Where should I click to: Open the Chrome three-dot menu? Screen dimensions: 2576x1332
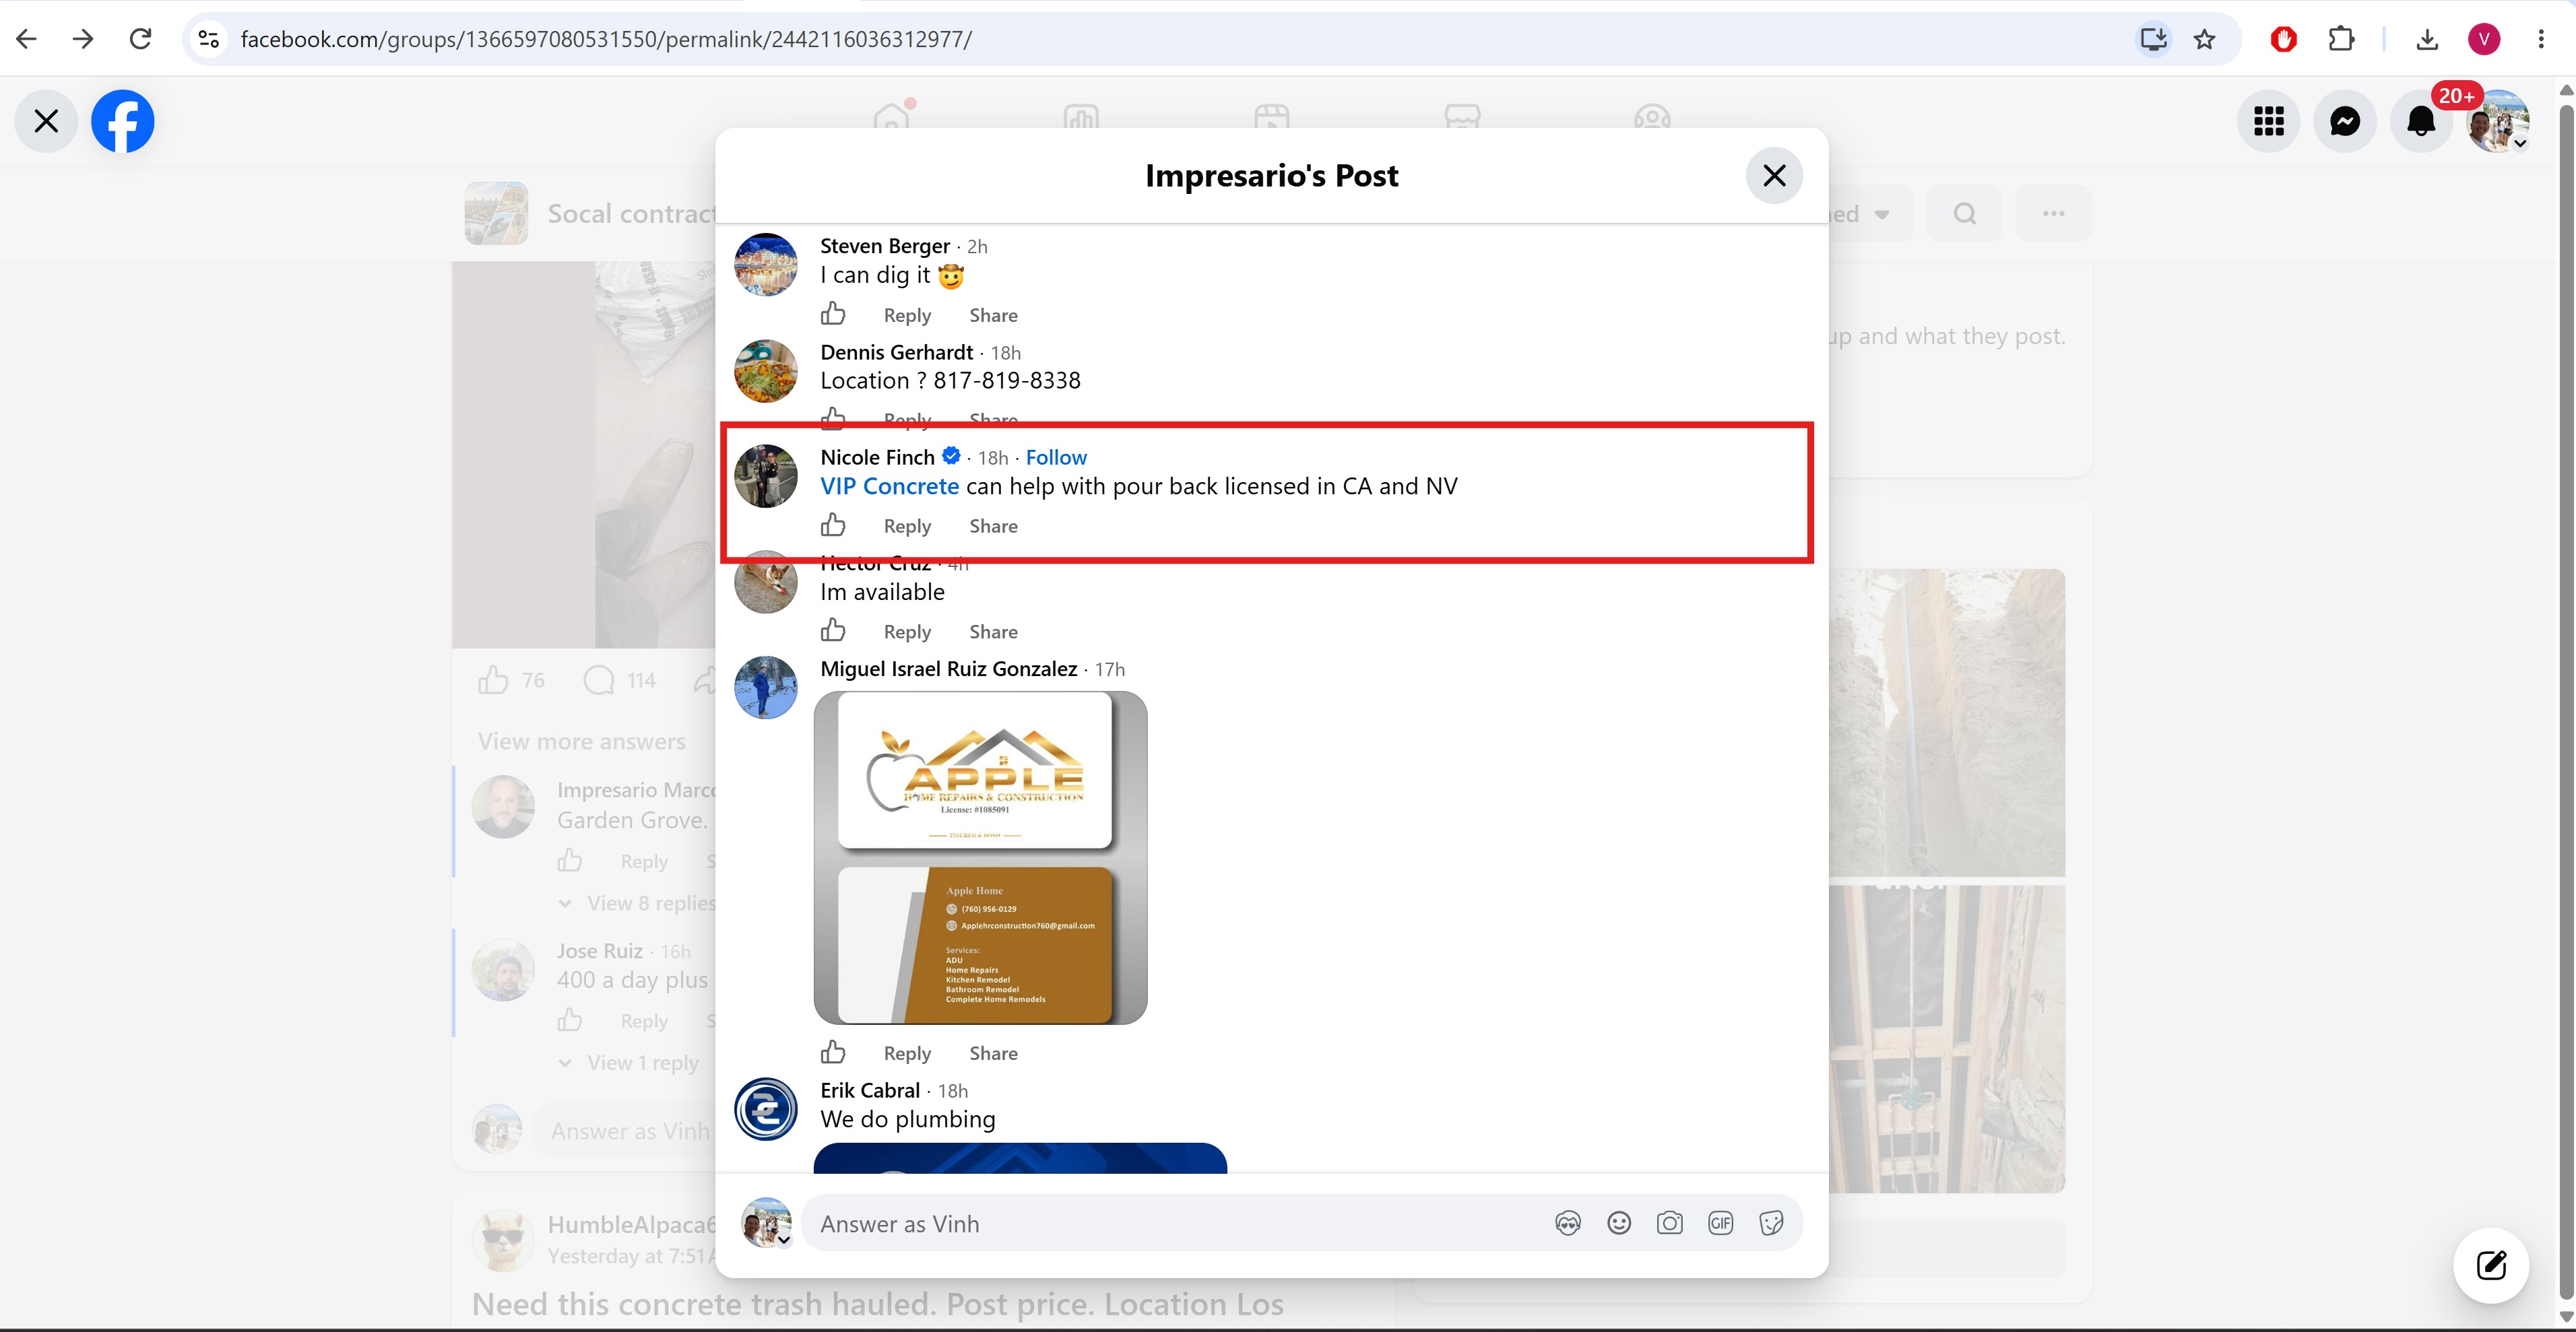(x=2541, y=39)
